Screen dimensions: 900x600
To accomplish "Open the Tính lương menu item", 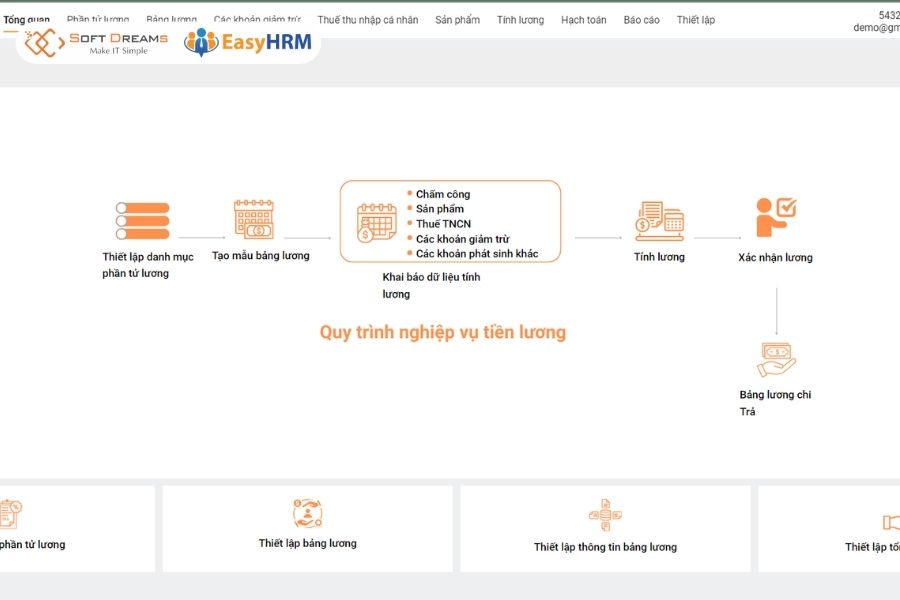I will click(521, 20).
